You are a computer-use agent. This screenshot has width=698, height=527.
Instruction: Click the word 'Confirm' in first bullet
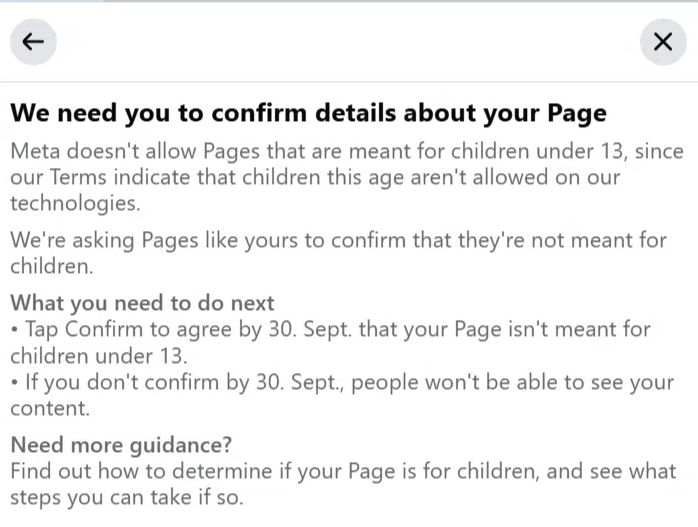[102, 329]
